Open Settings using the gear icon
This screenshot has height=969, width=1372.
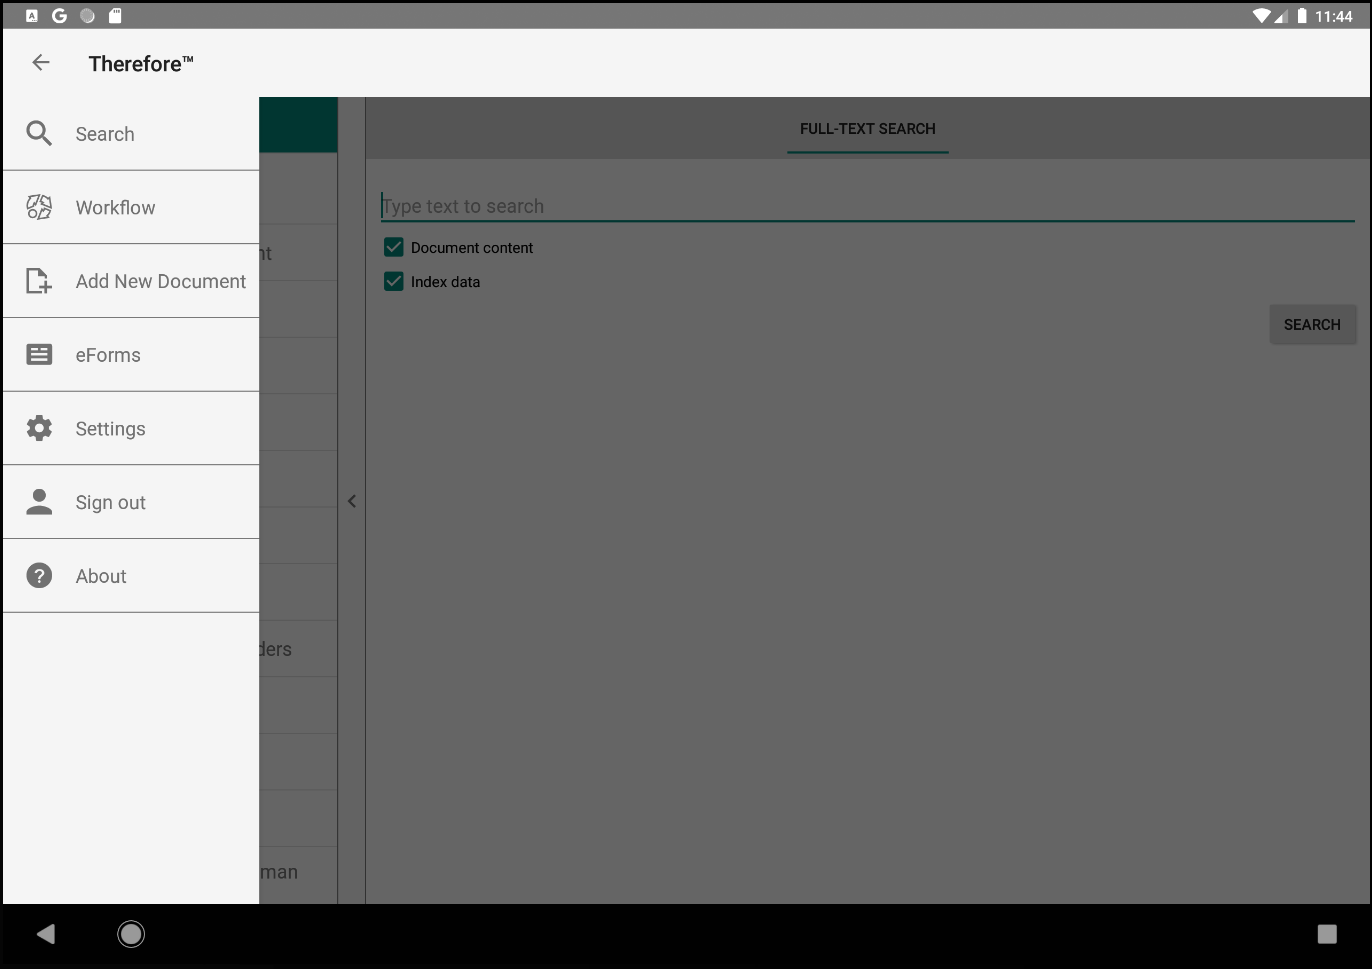pyautogui.click(x=39, y=429)
